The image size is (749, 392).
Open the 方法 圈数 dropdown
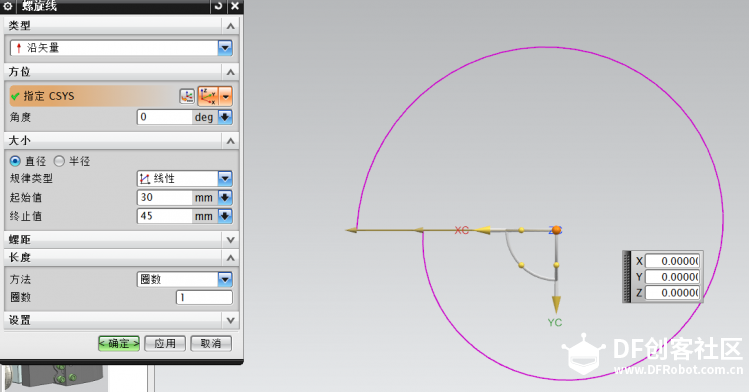point(225,279)
